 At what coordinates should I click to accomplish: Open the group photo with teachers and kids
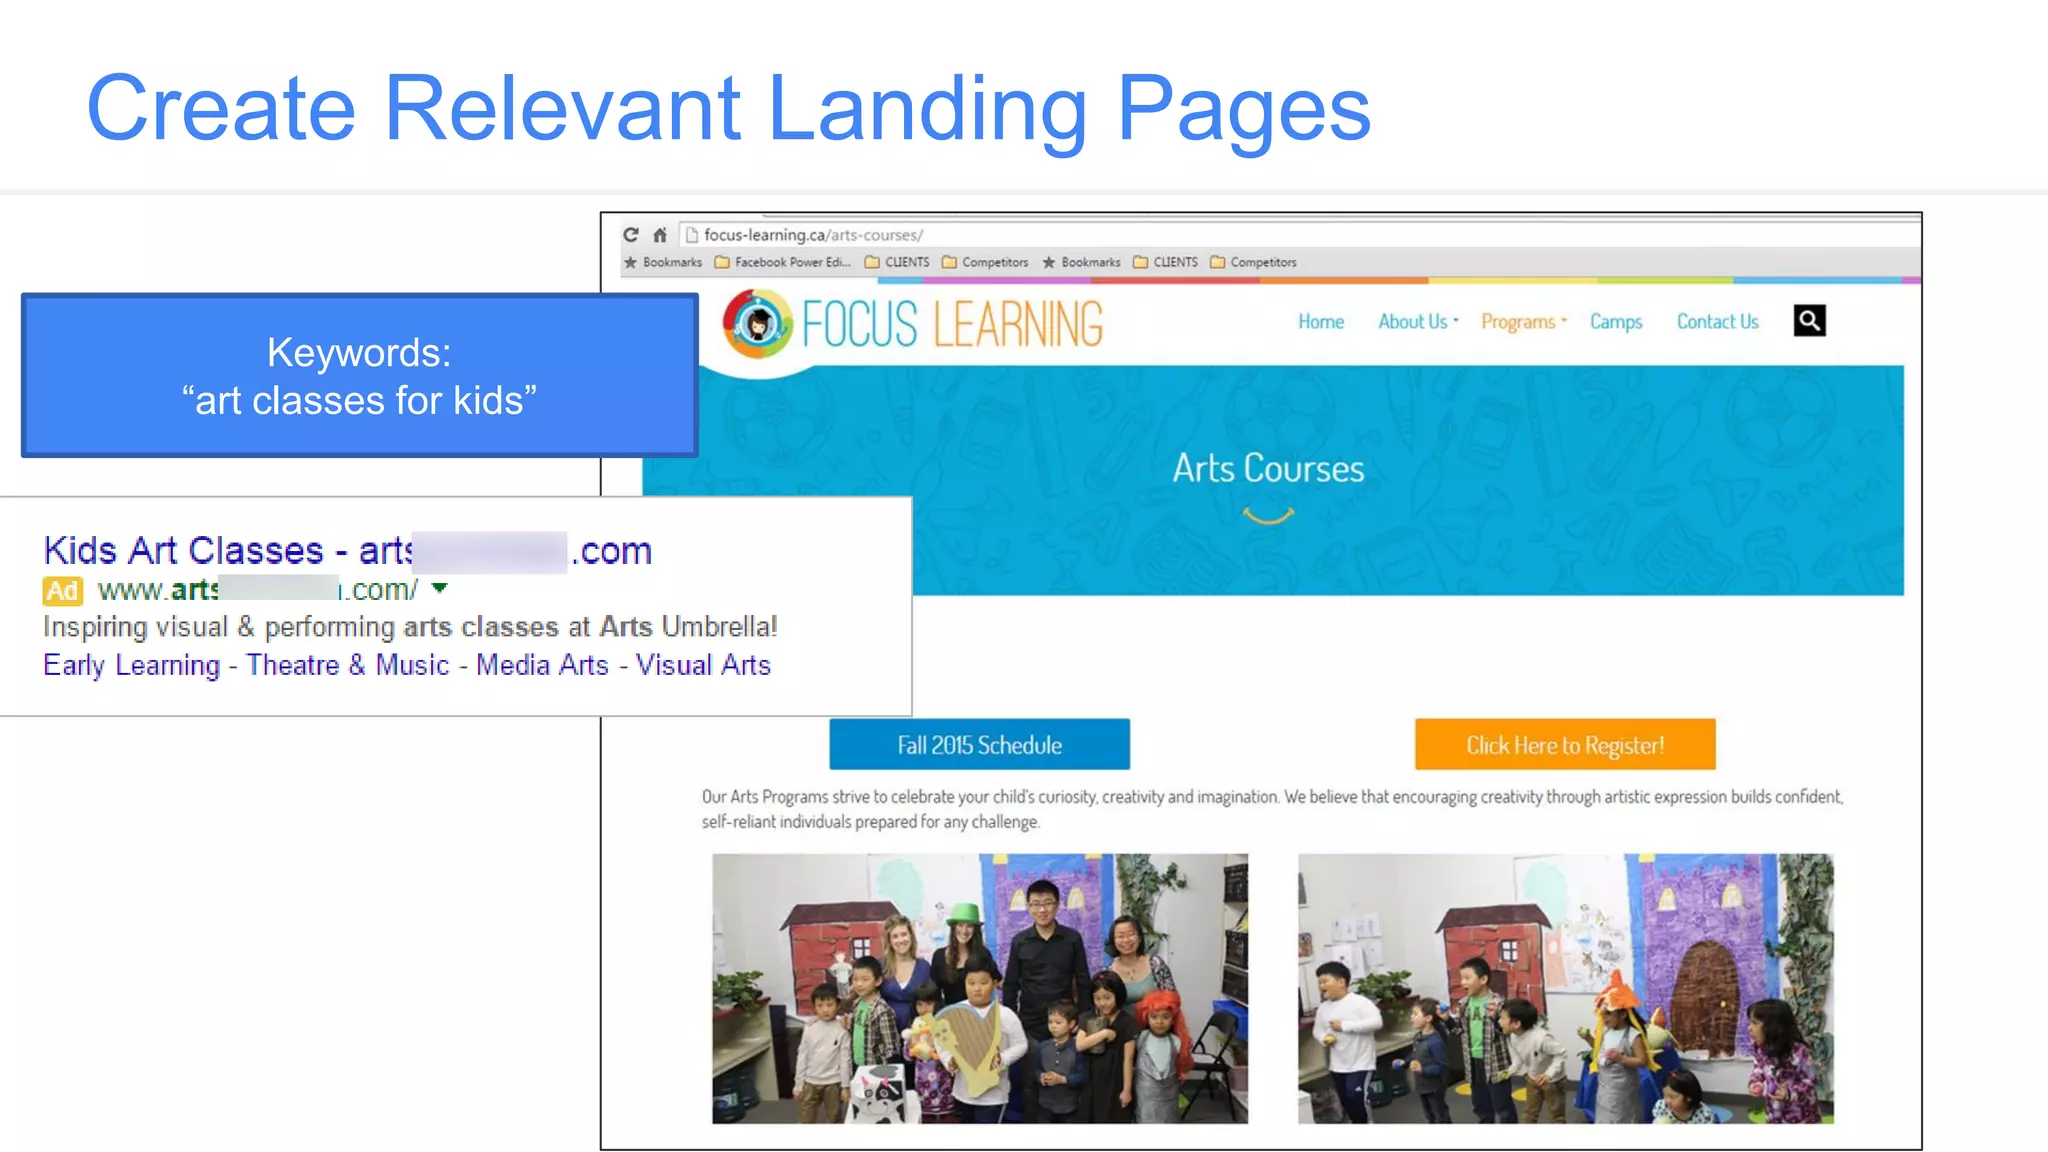point(980,988)
